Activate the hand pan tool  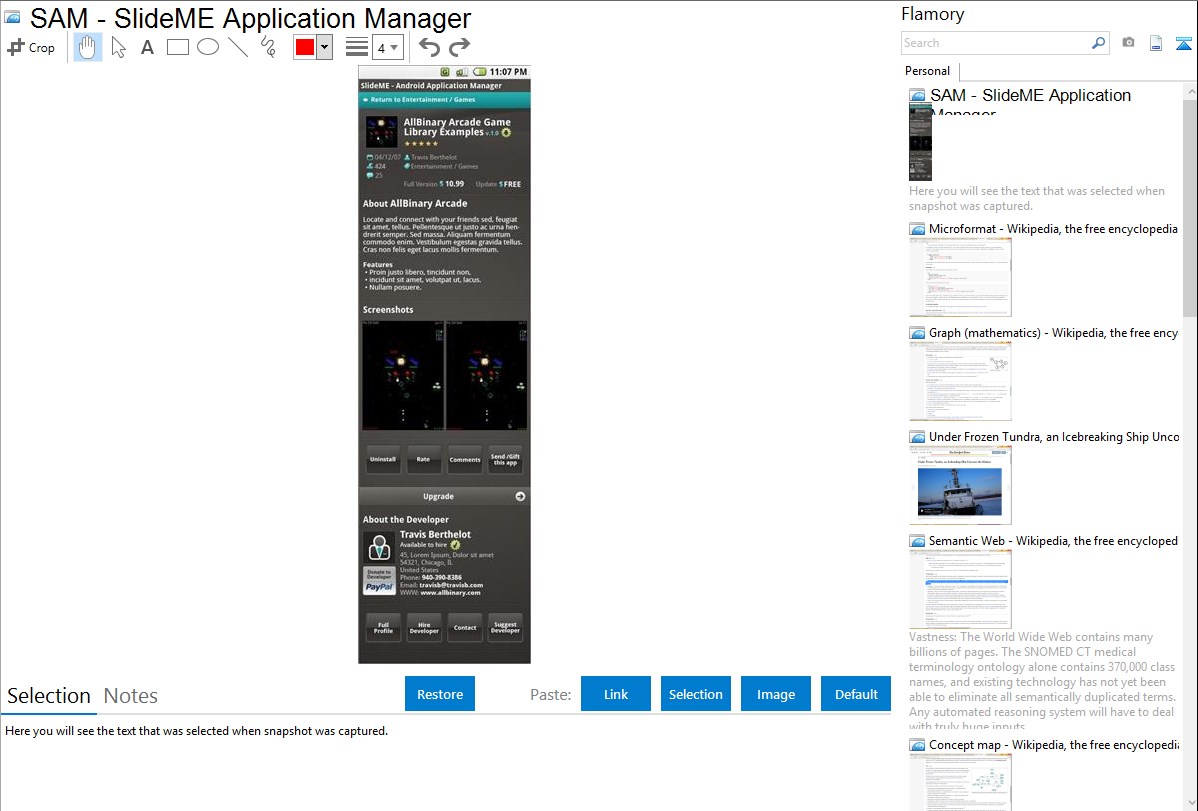tap(87, 47)
